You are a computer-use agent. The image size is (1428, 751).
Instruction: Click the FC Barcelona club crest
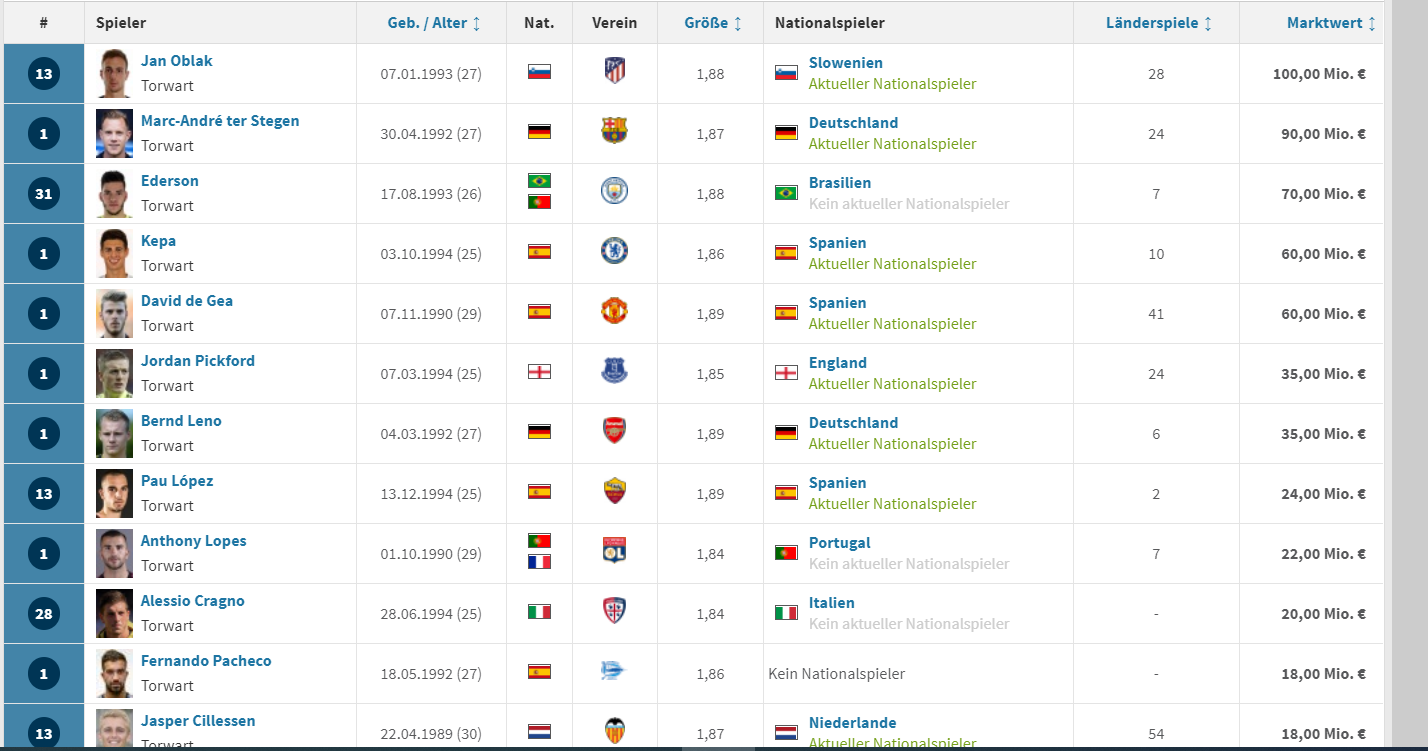(x=614, y=130)
